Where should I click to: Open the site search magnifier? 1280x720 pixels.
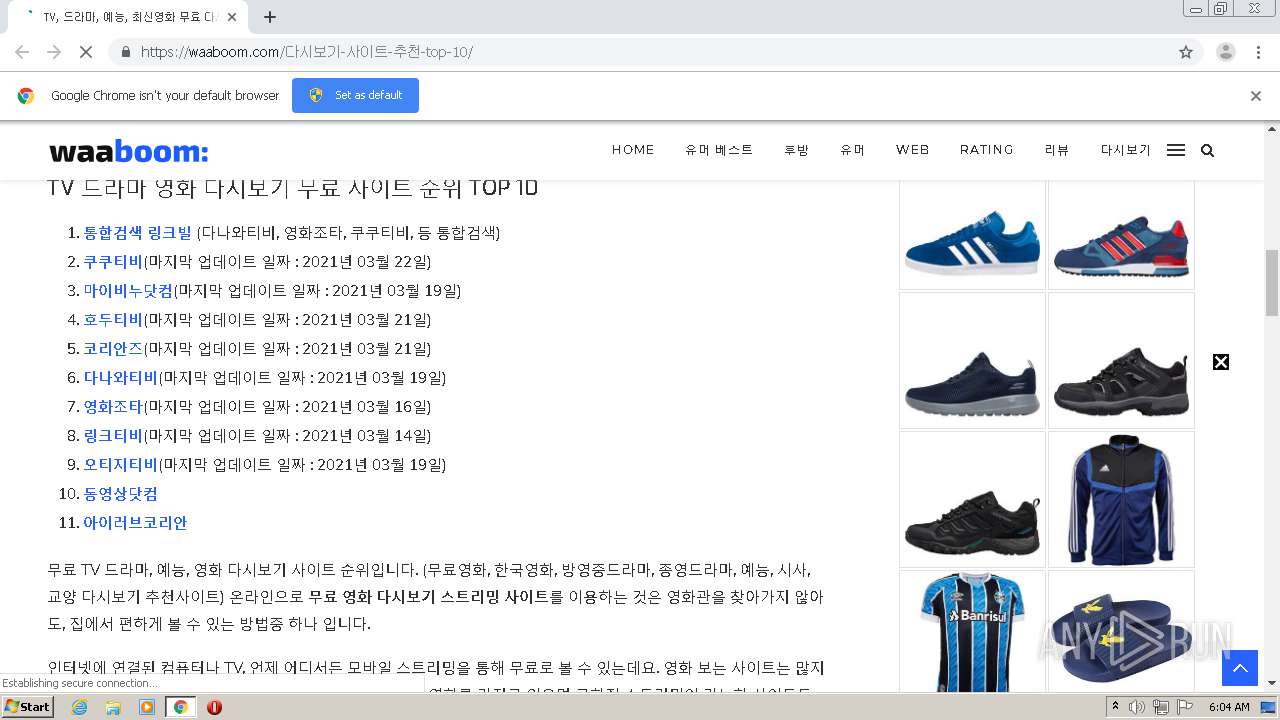coord(1207,150)
